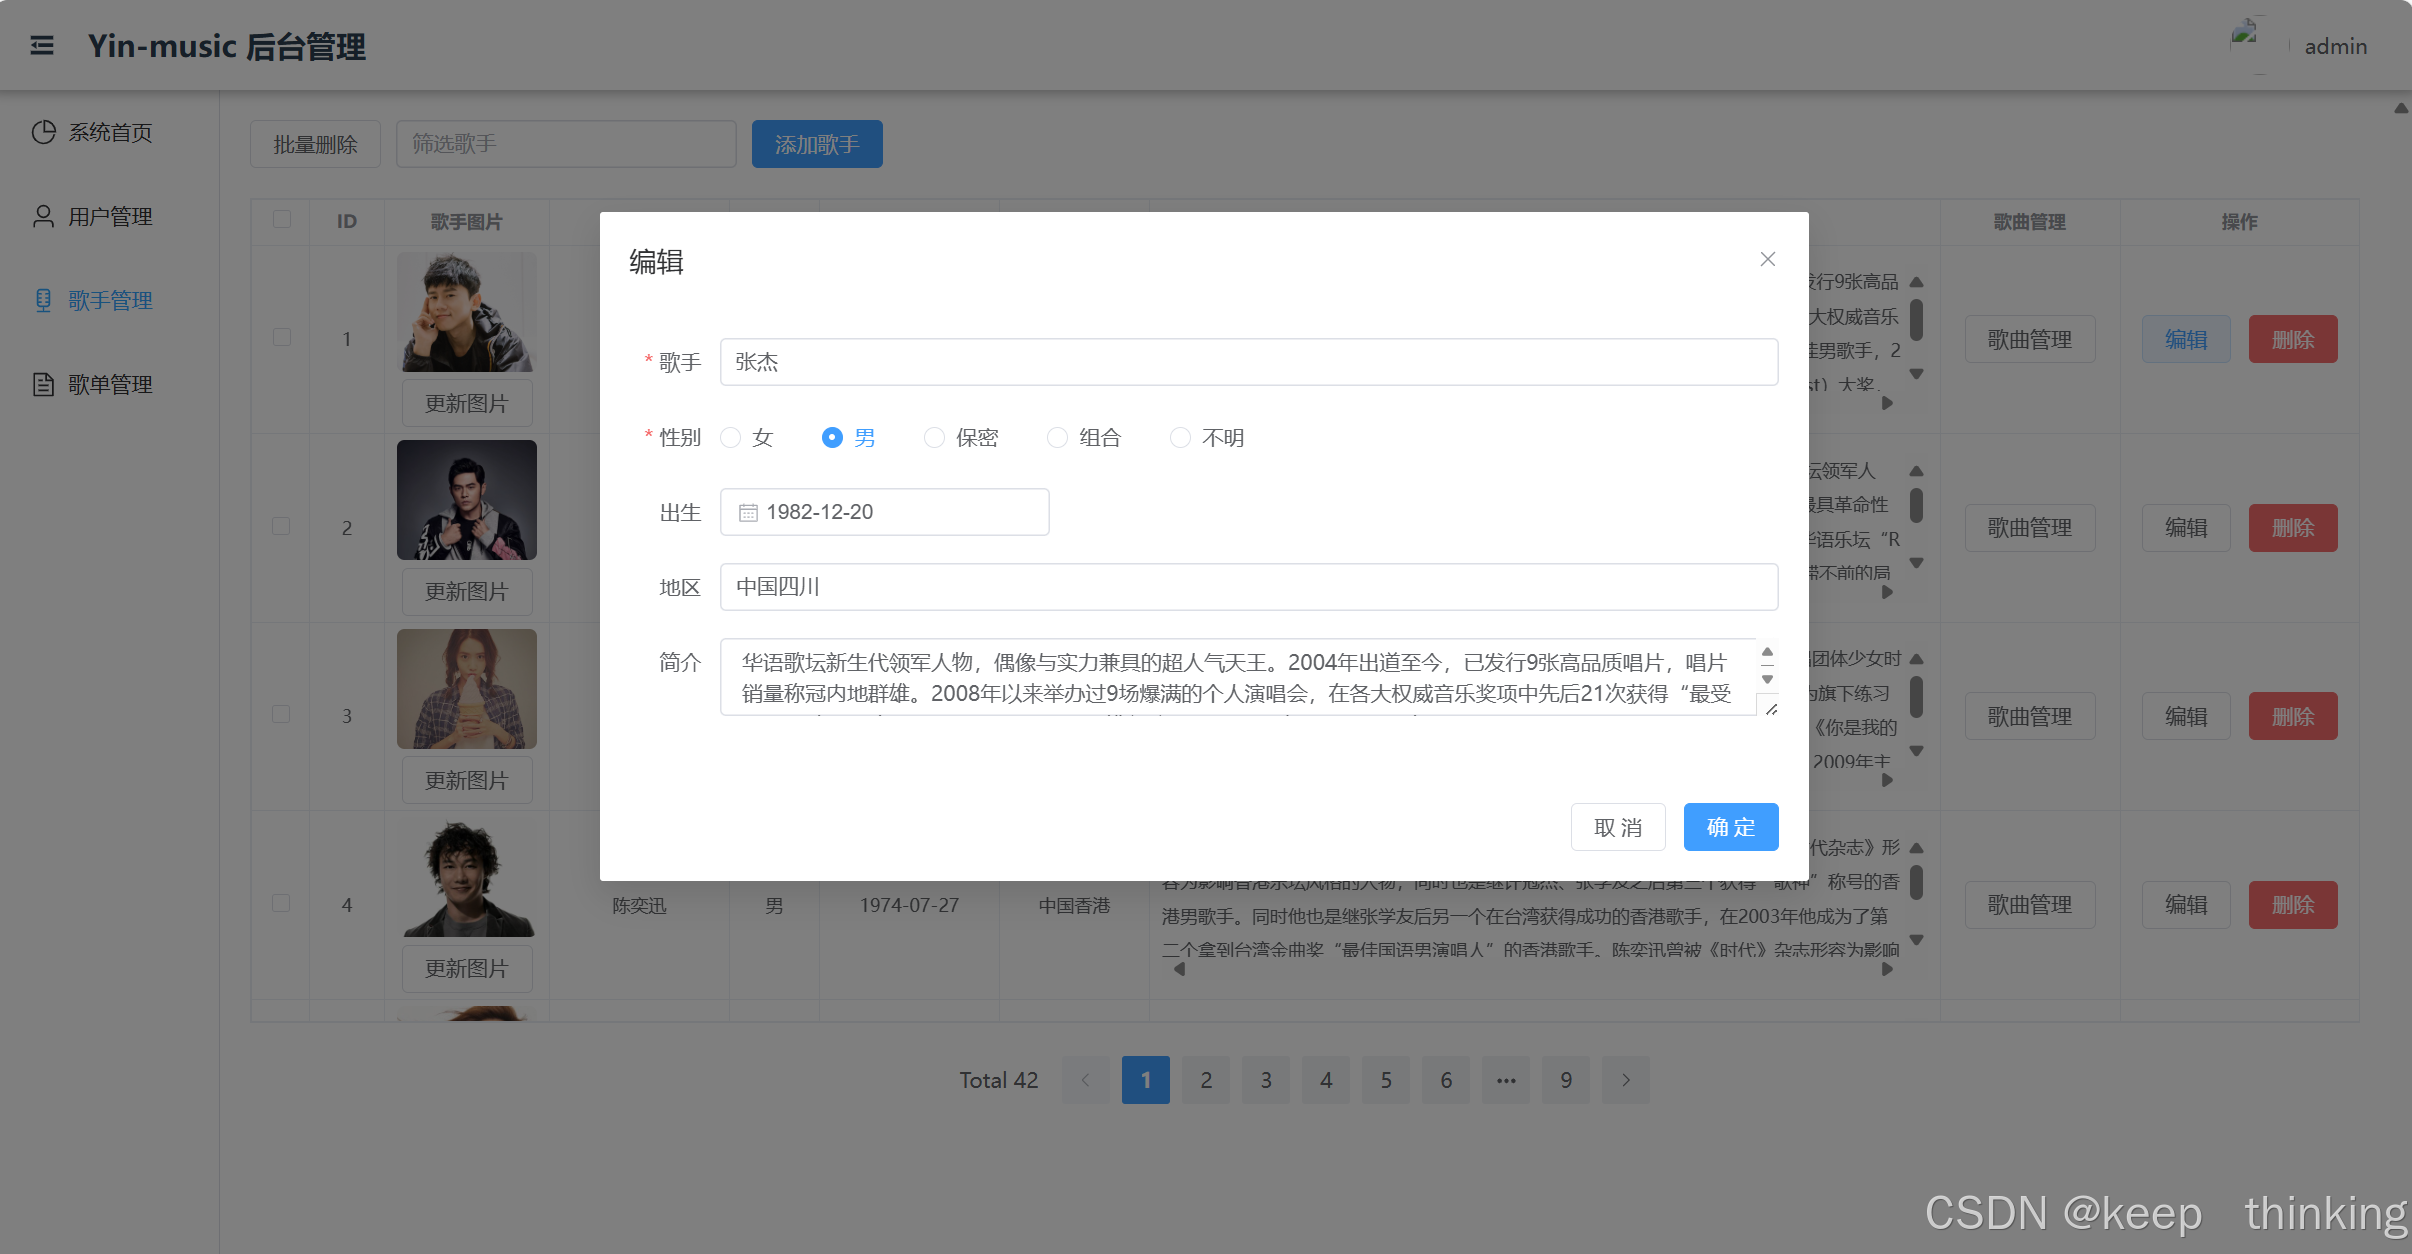The image size is (2412, 1254).
Task: Open the 1982-12-20 birth date picker
Action: click(x=885, y=512)
